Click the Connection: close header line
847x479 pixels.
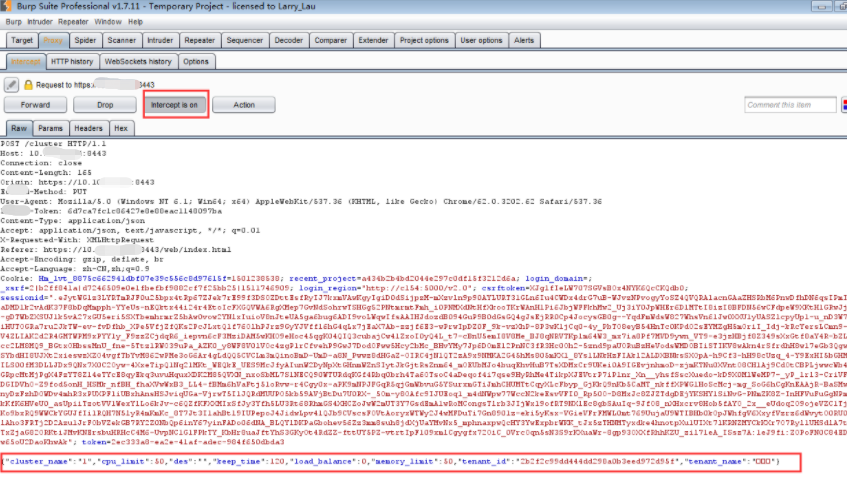point(41,163)
